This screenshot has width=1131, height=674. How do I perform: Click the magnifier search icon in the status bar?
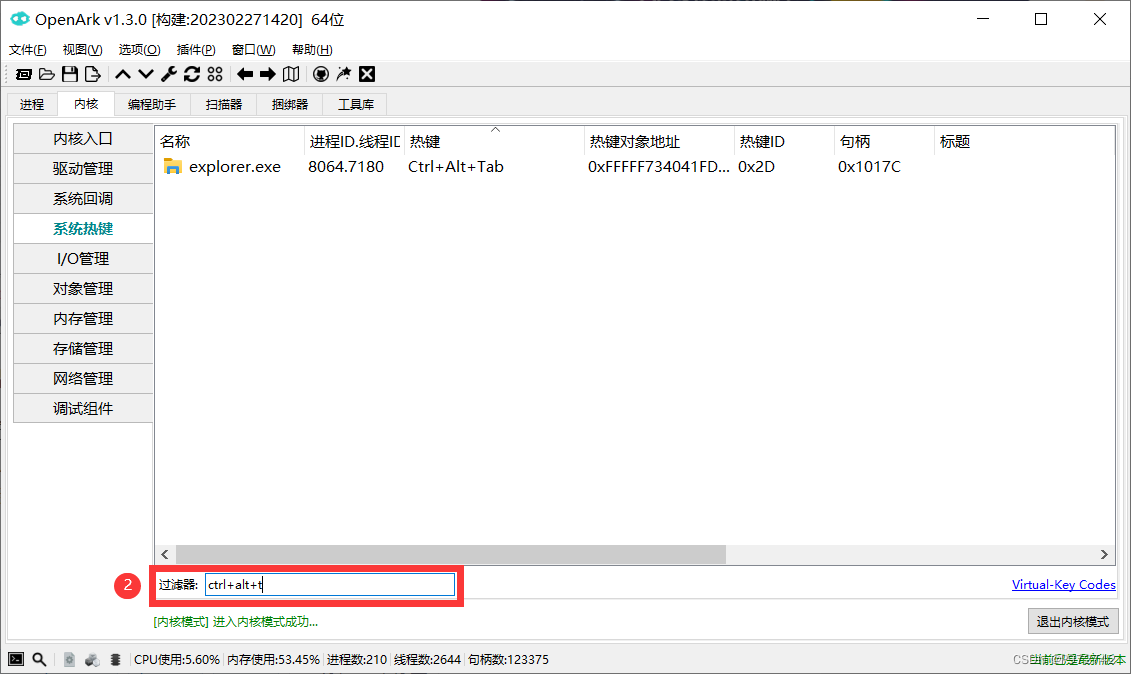tap(39, 659)
